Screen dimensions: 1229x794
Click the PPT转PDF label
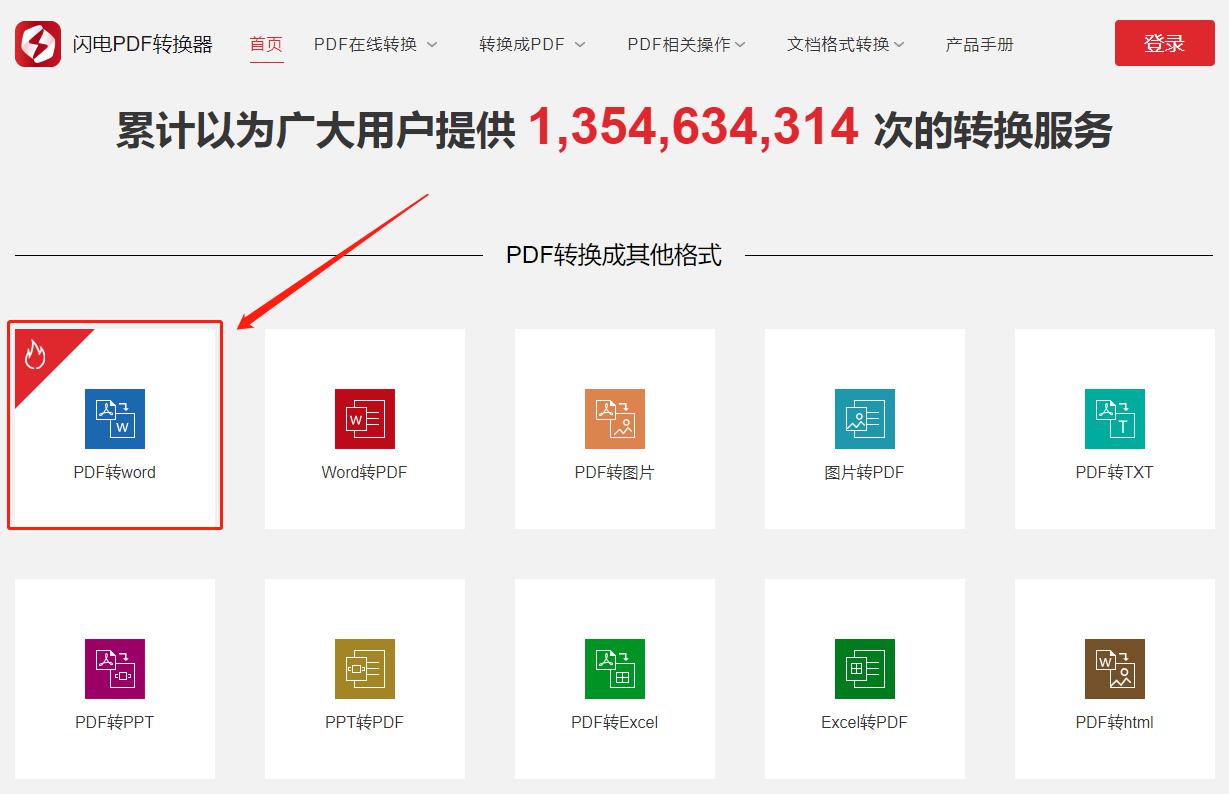pyautogui.click(x=365, y=722)
